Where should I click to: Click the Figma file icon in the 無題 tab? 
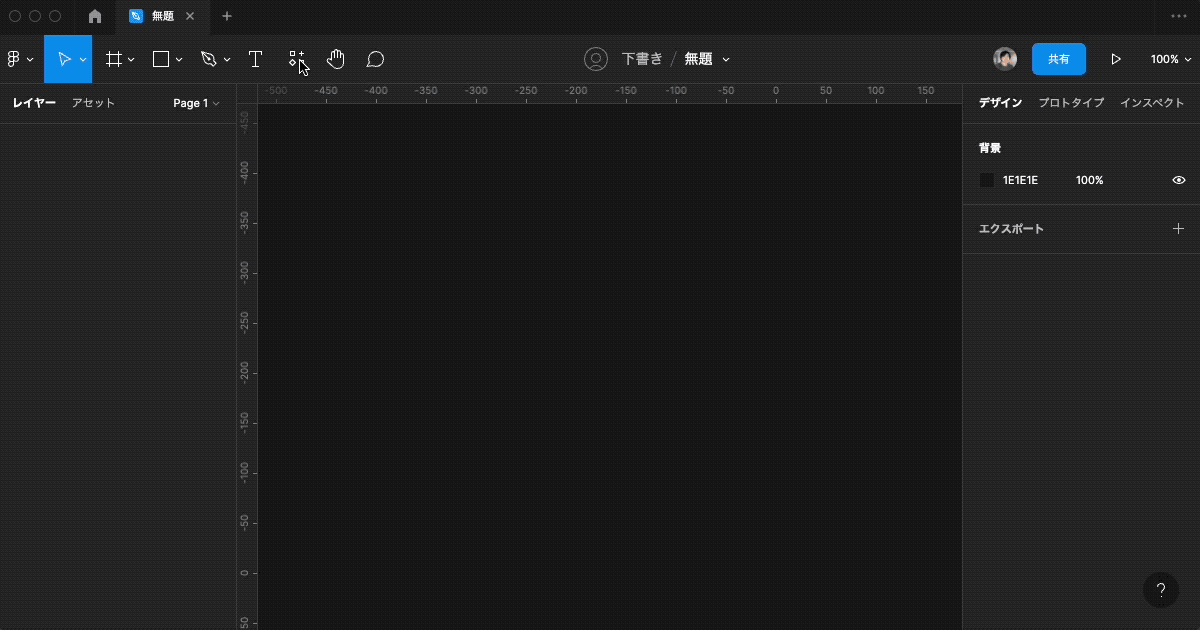pos(136,16)
